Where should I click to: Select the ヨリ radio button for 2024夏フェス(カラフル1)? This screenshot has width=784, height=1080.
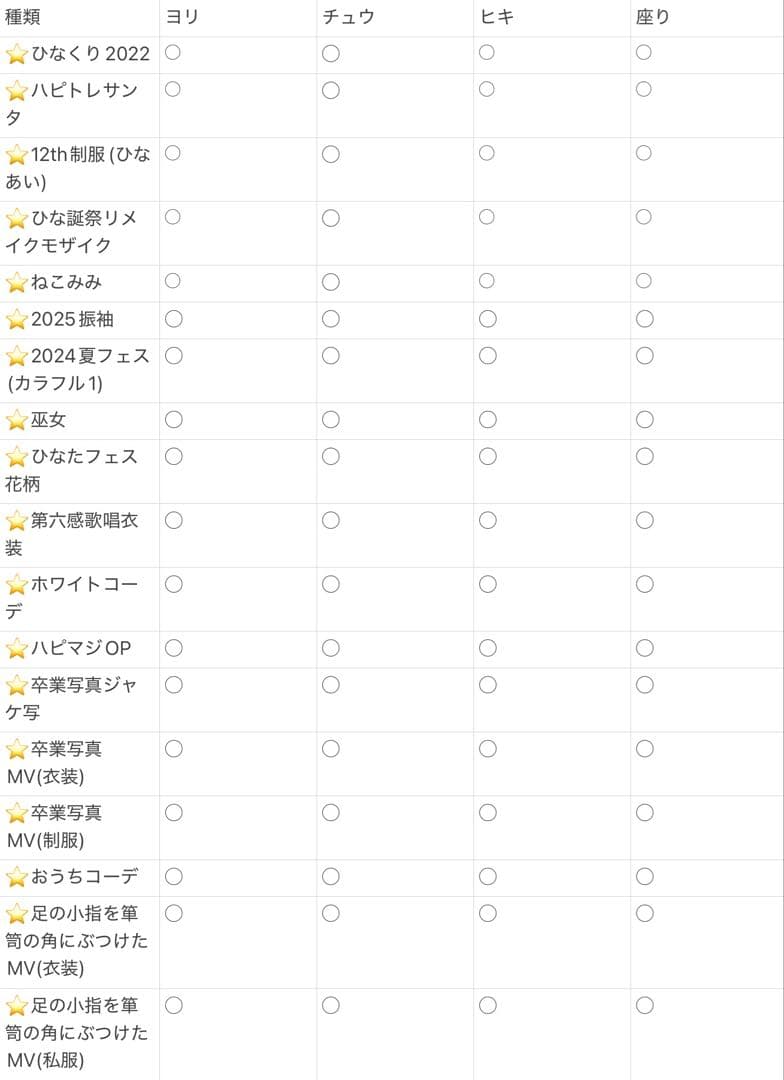point(172,356)
